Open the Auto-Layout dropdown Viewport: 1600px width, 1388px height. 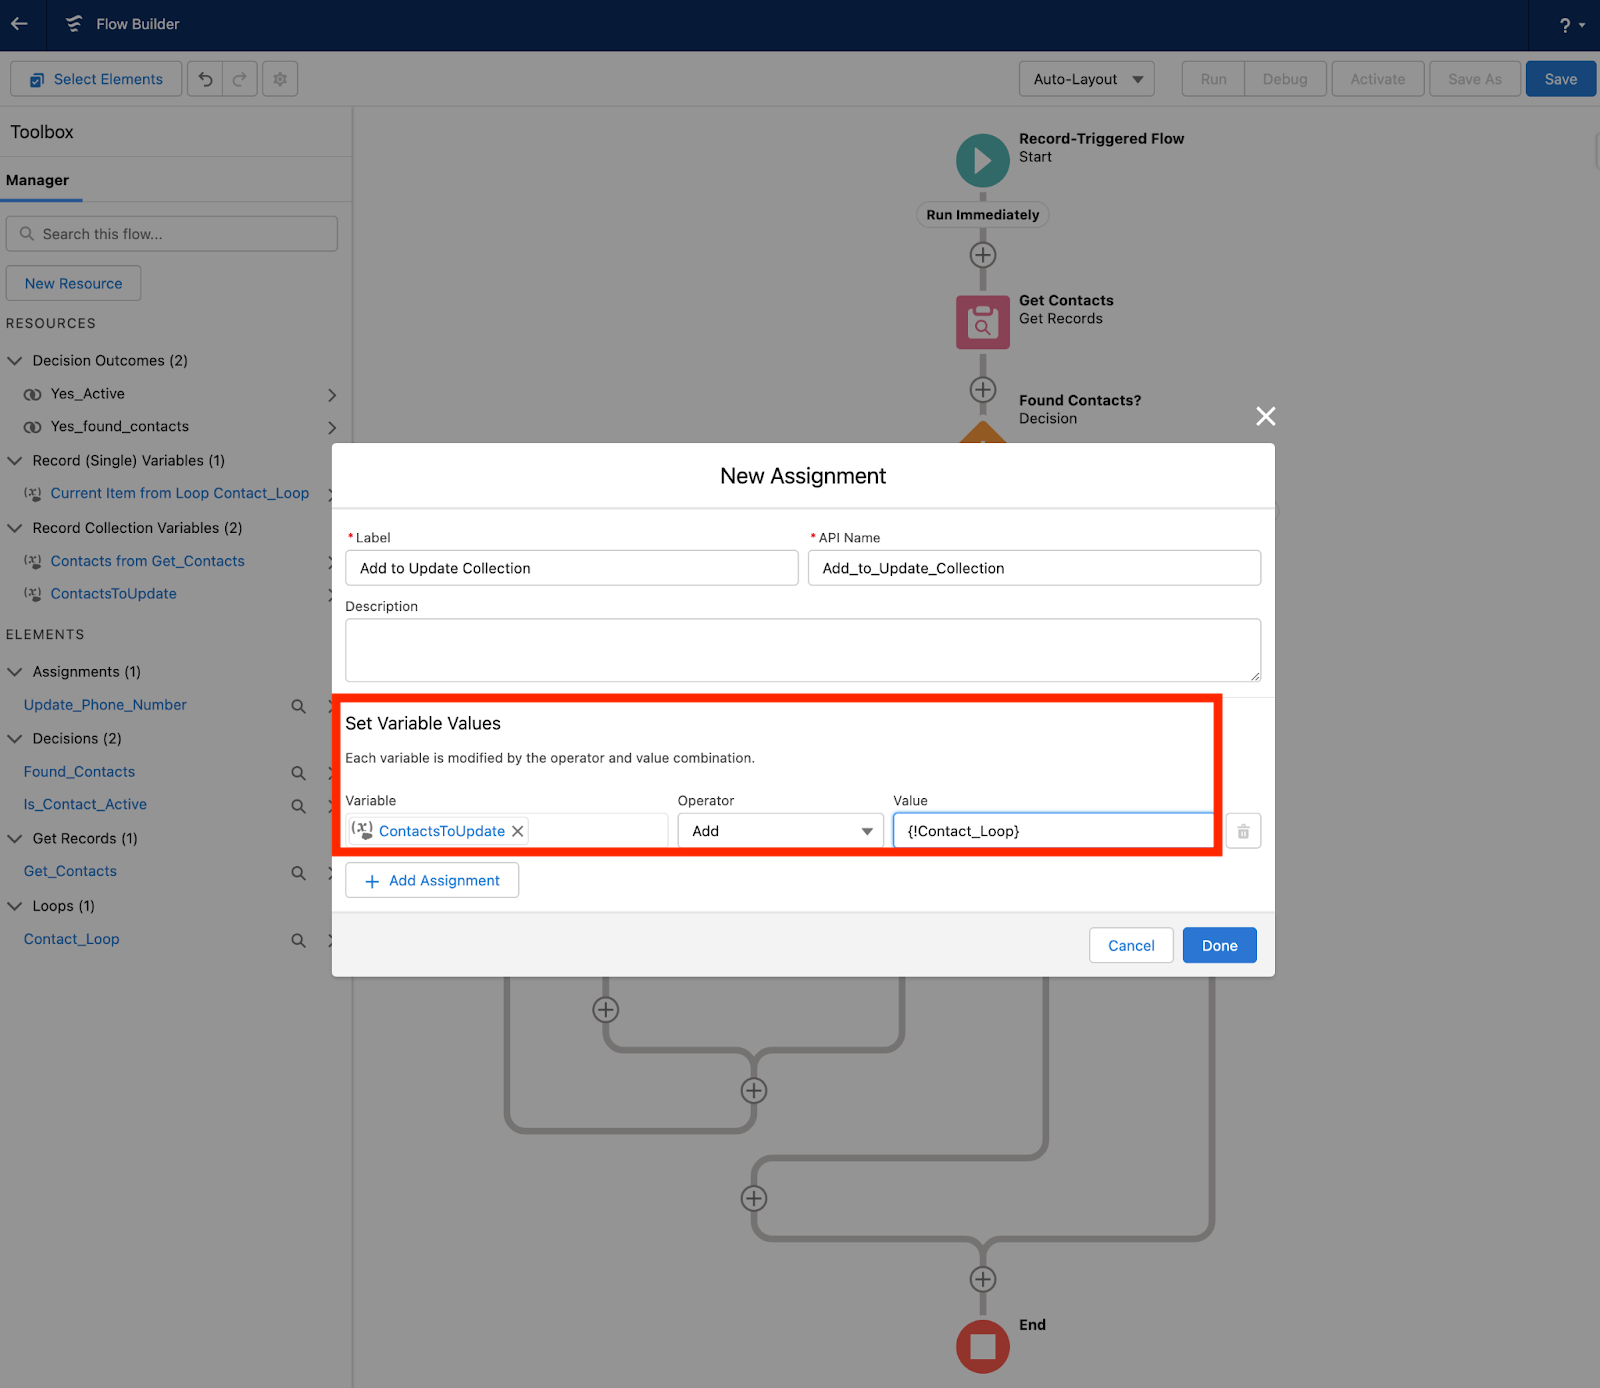click(1086, 78)
